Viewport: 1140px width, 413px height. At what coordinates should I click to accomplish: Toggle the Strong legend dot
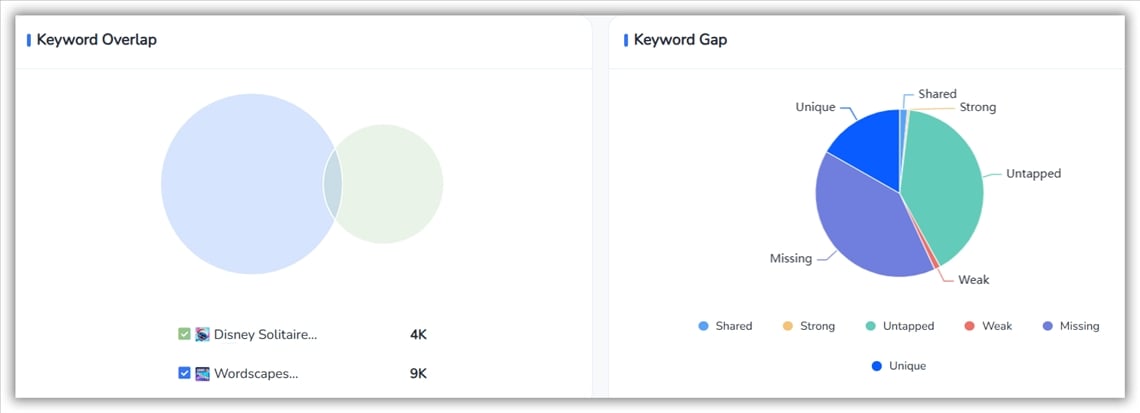pos(788,326)
